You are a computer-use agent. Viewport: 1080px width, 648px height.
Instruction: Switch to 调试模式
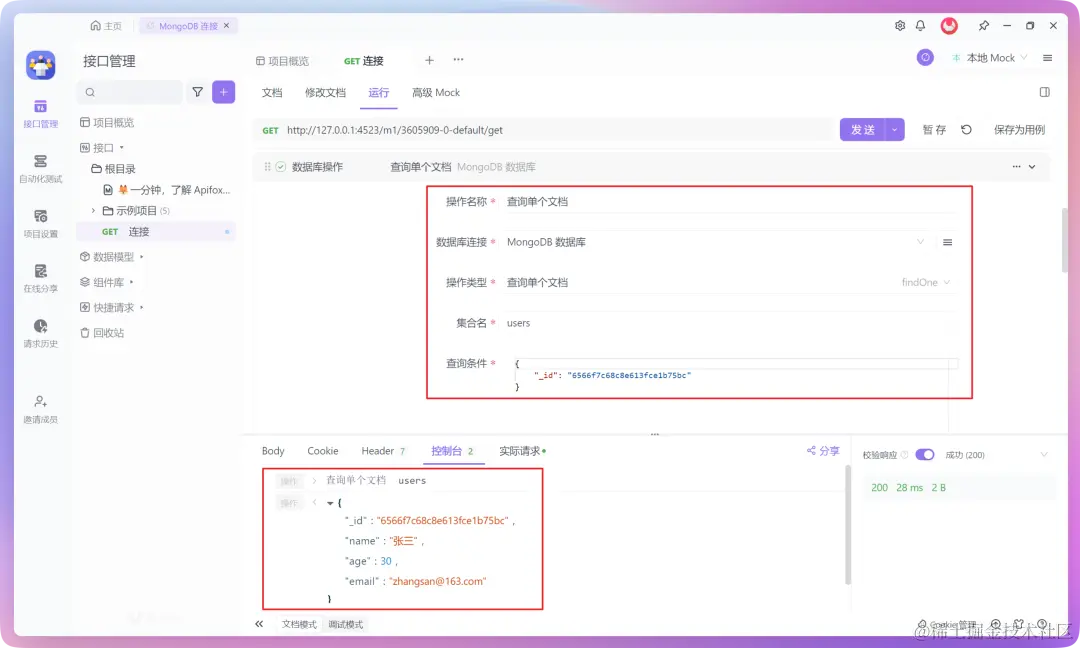[346, 625]
